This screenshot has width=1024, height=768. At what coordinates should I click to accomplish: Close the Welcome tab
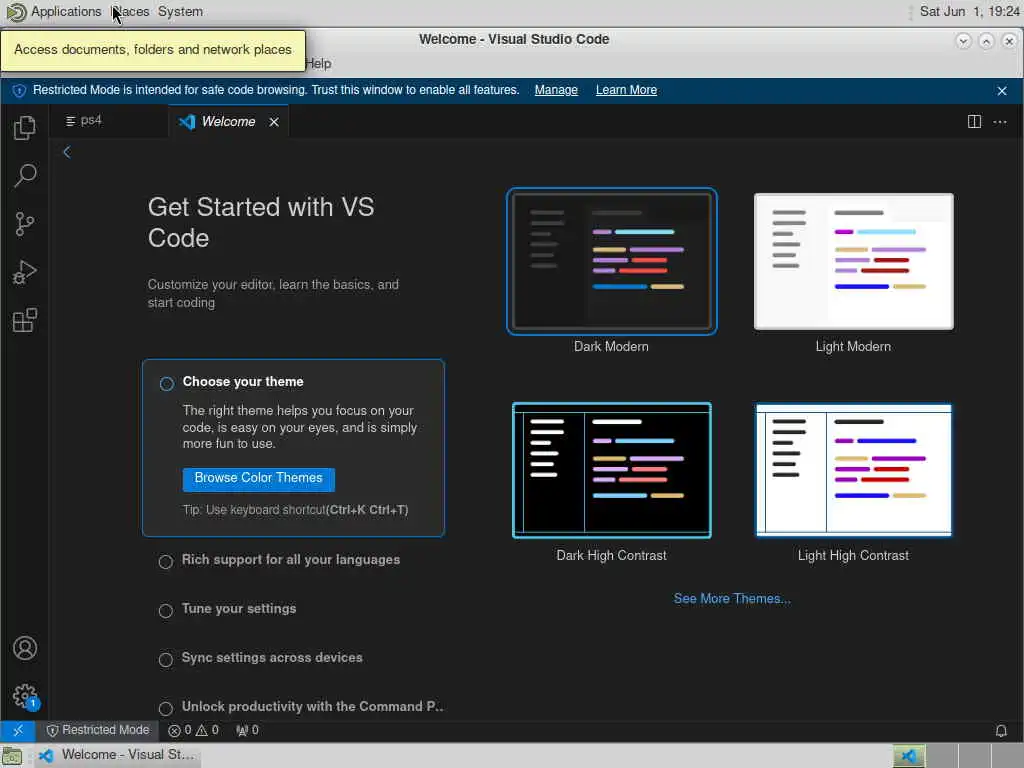point(274,121)
